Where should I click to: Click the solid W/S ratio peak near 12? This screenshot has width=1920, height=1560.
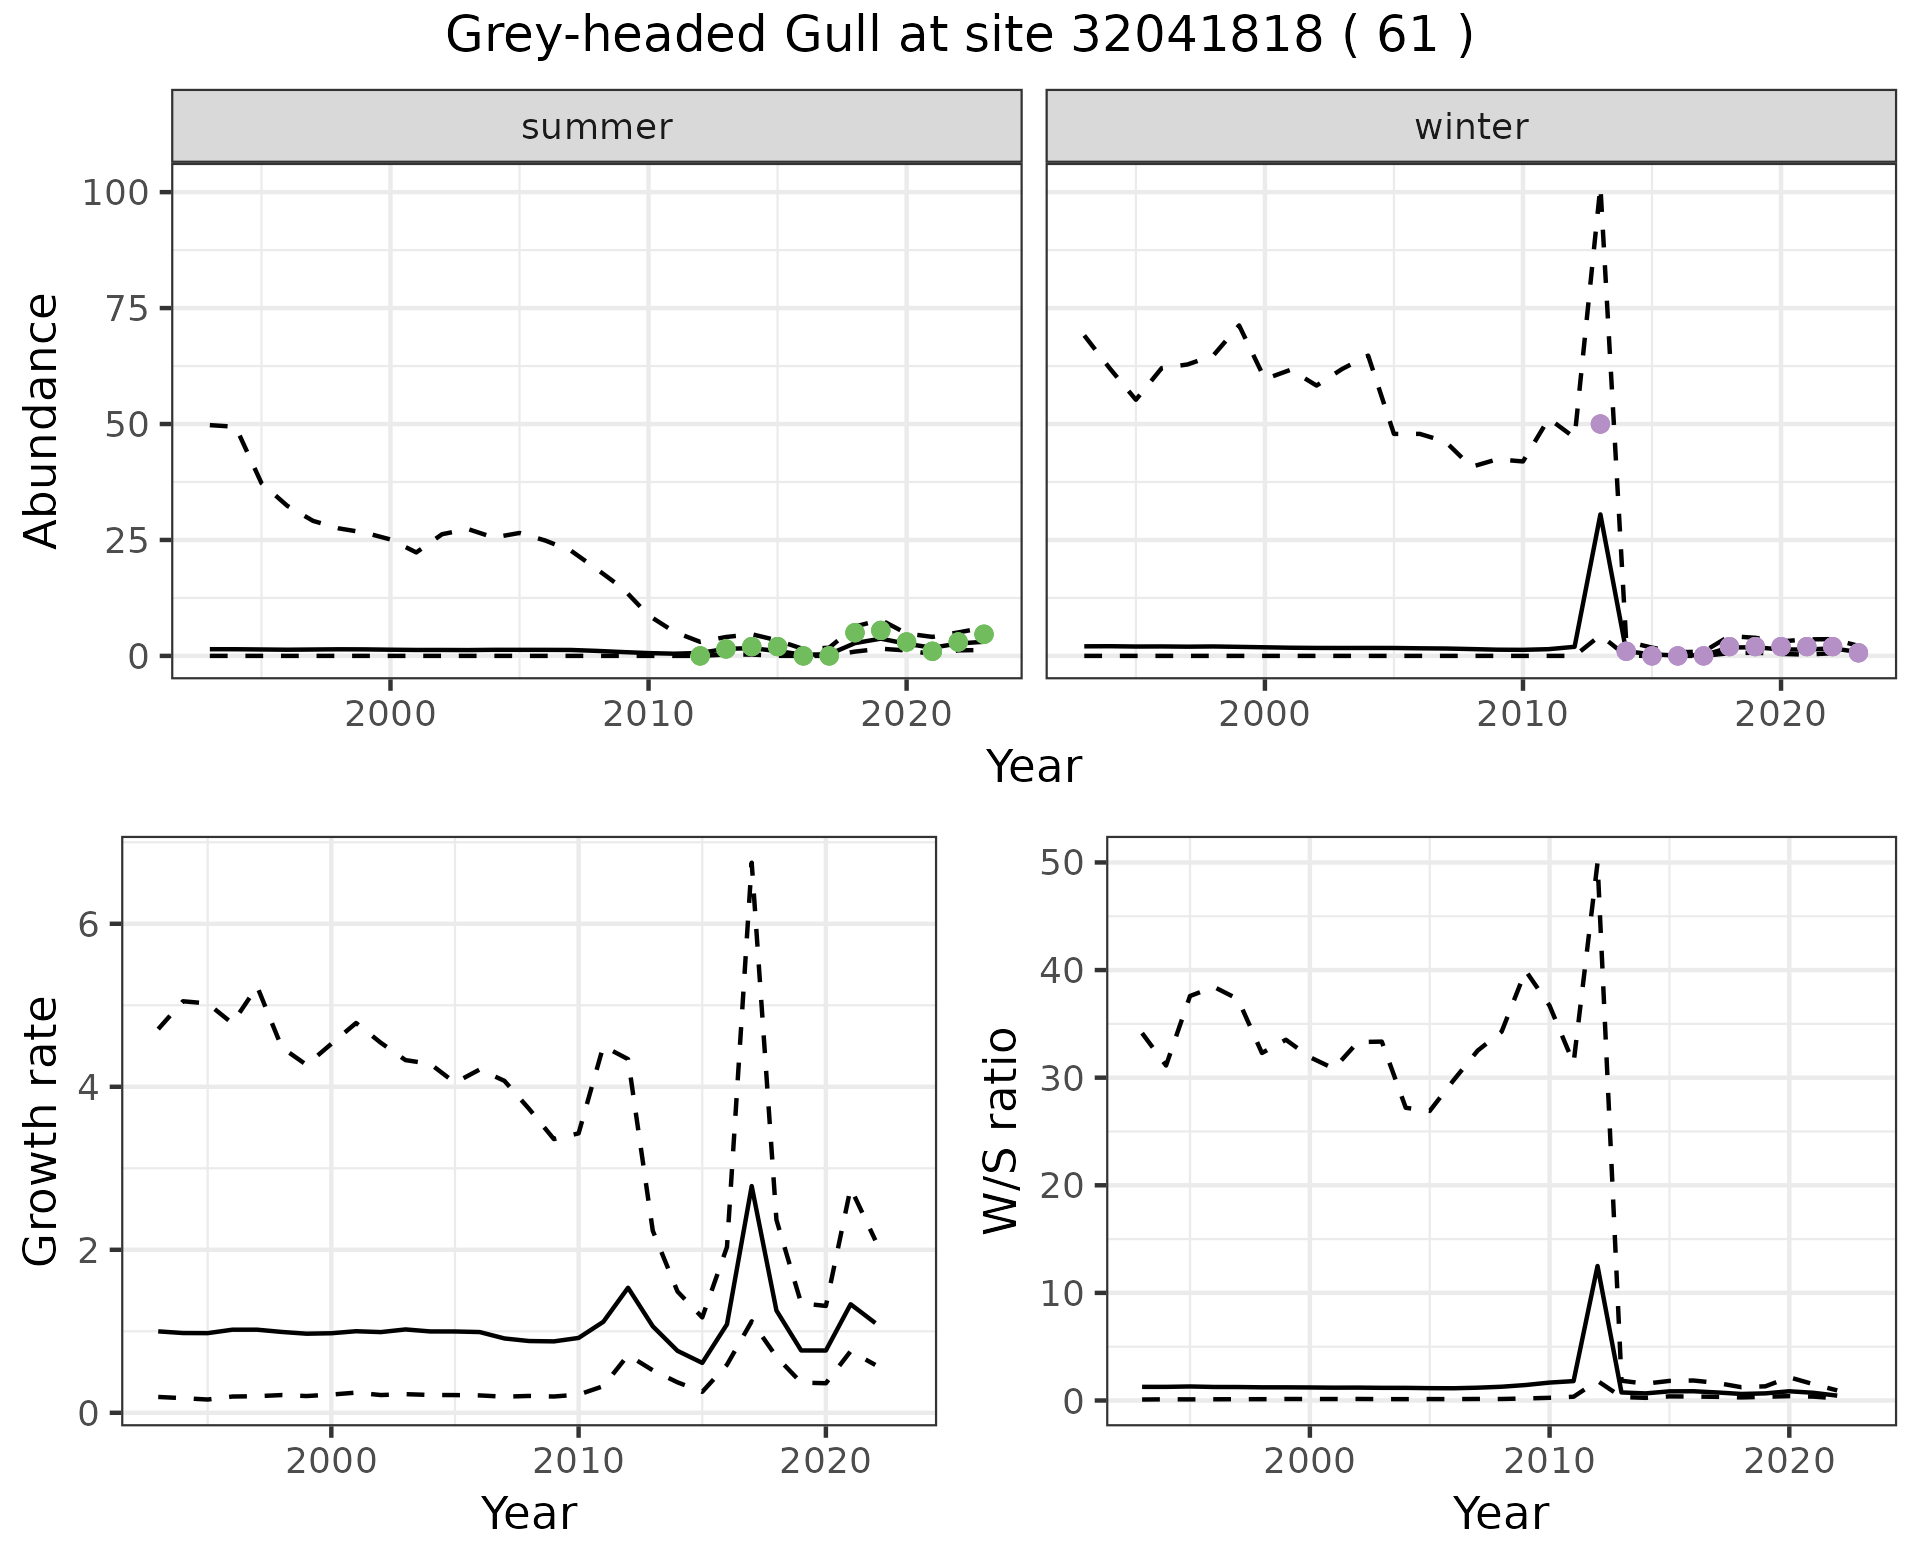tap(1597, 1267)
